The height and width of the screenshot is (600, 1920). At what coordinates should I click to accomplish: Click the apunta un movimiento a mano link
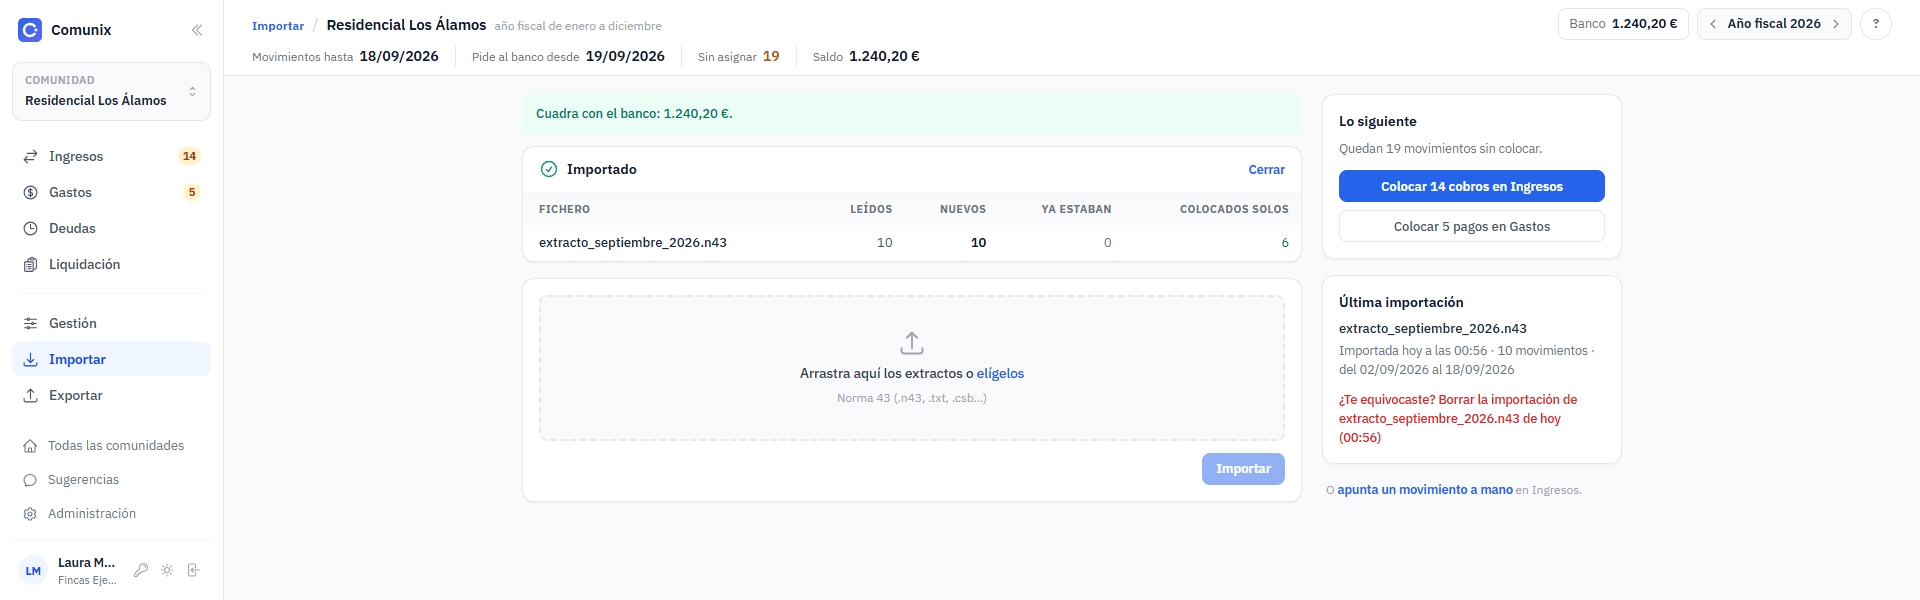pyautogui.click(x=1425, y=490)
